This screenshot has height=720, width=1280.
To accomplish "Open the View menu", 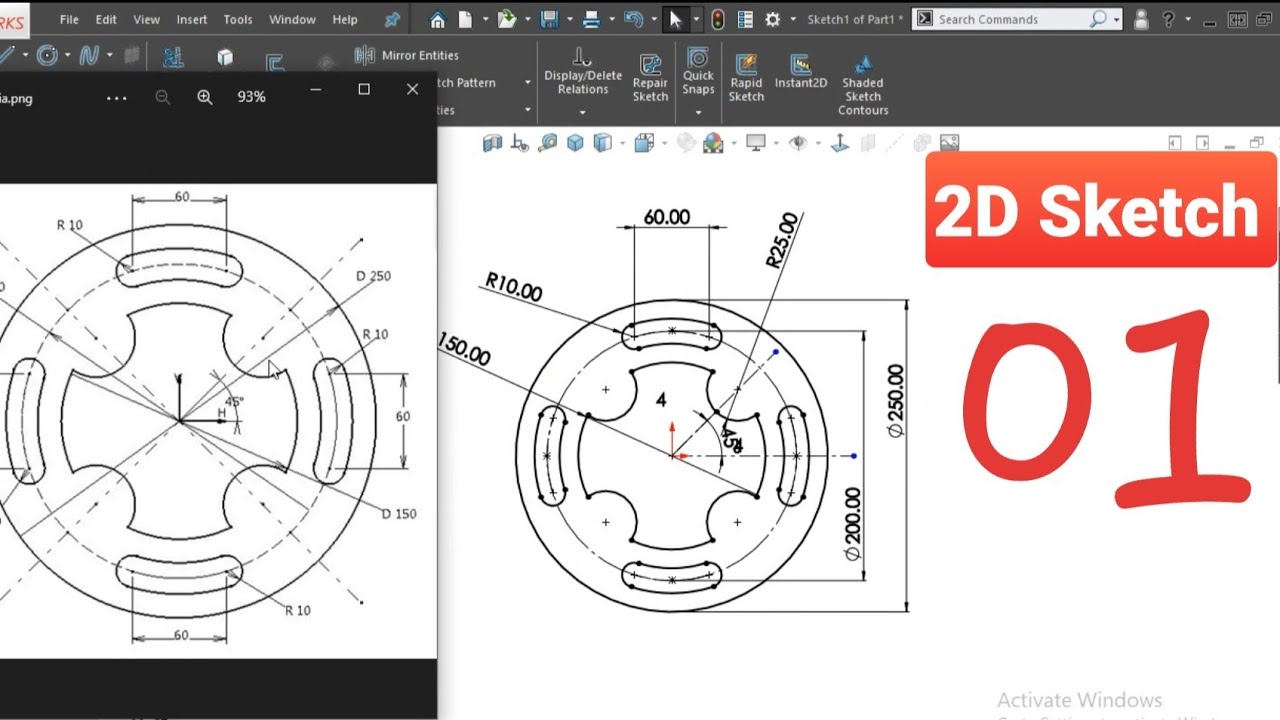I will 146,19.
